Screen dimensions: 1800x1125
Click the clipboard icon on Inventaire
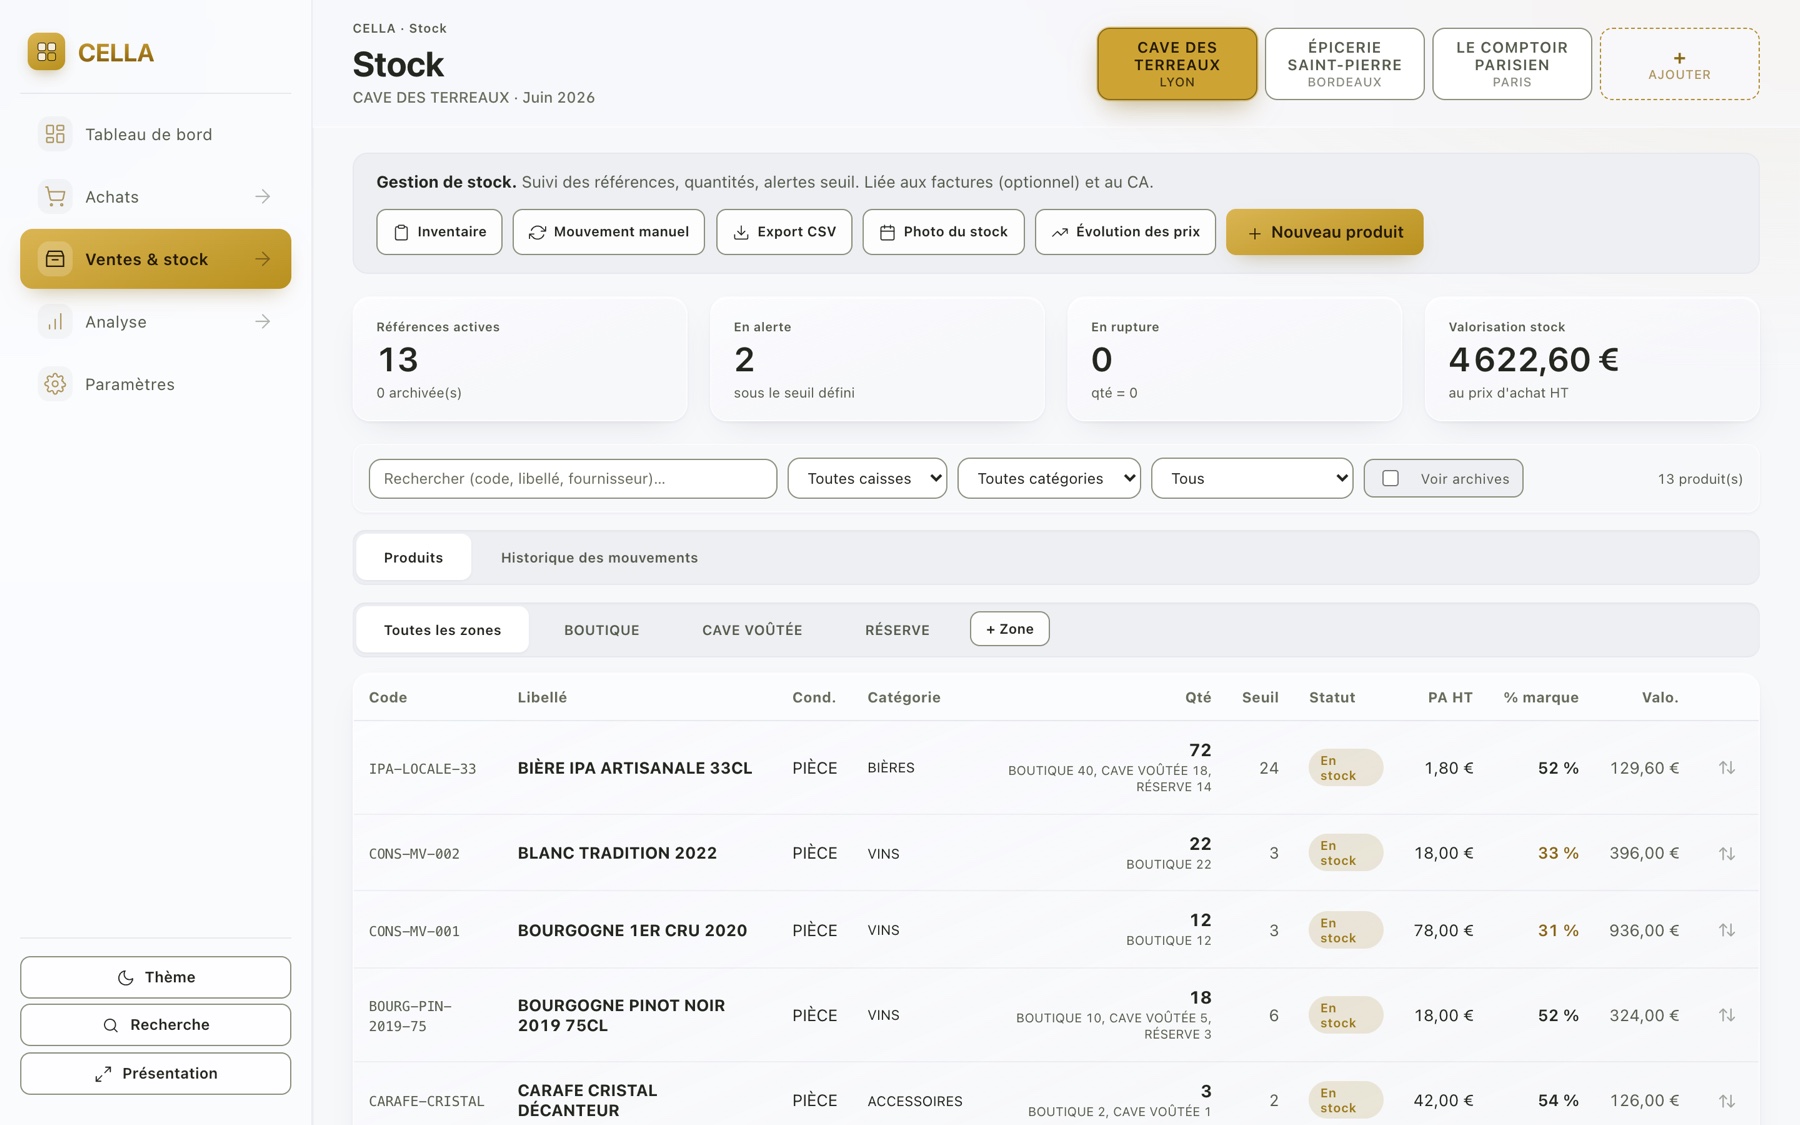click(401, 232)
